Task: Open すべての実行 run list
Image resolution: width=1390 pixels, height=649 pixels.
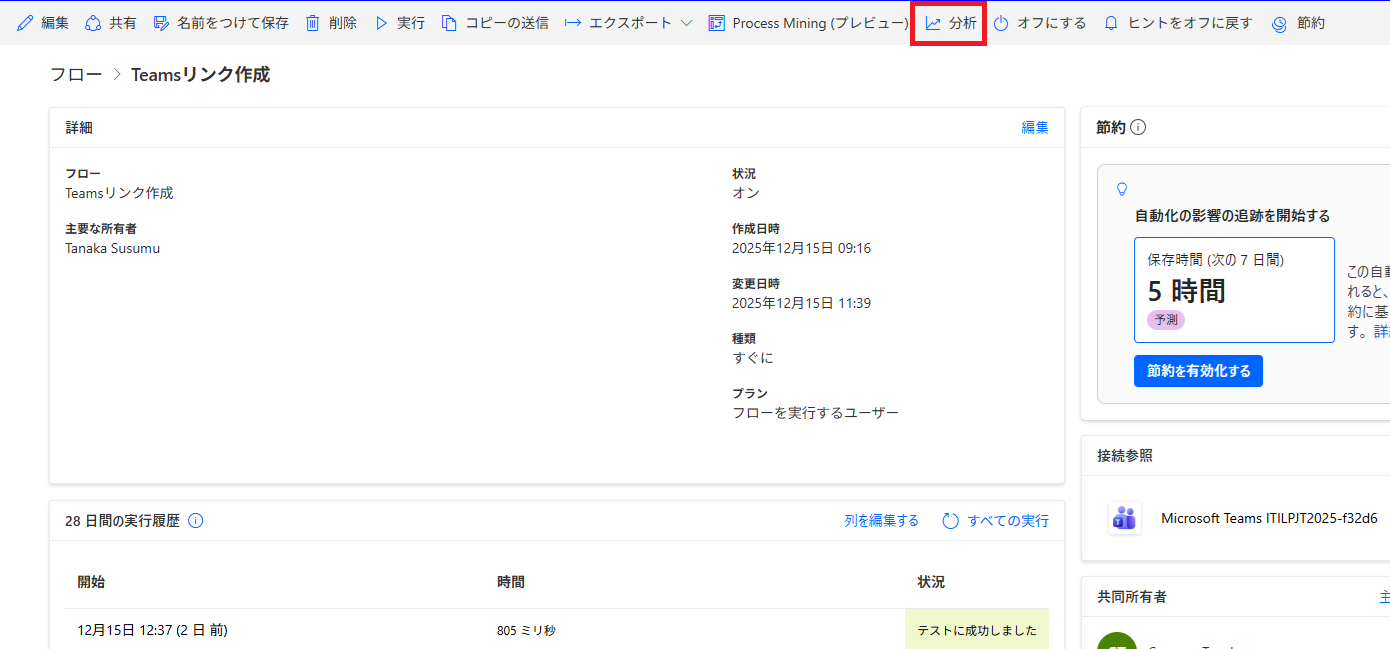Action: point(996,520)
